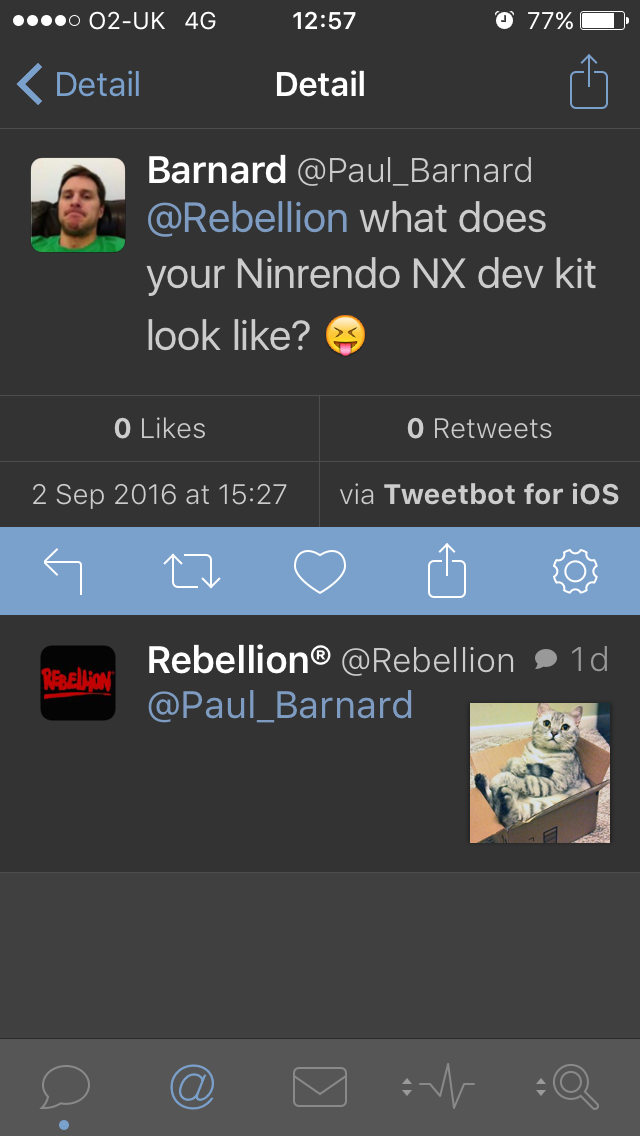Screen dimensions: 640x1136
Task: Open tweet options gear icon
Action: point(575,571)
